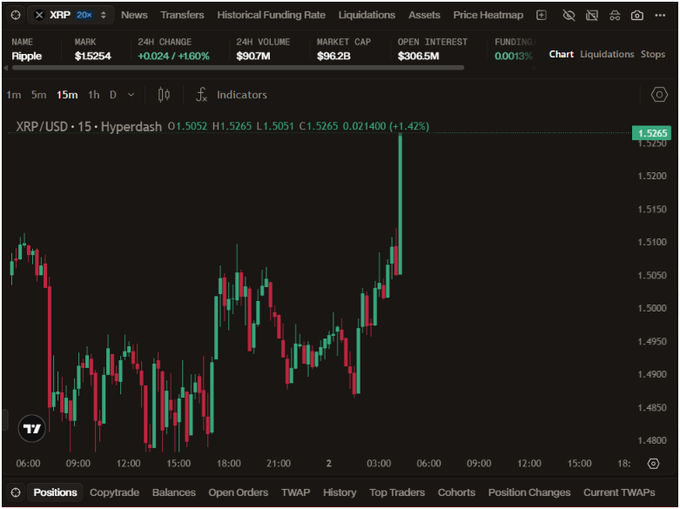
Task: Click the fx indicators icon
Action: point(202,95)
